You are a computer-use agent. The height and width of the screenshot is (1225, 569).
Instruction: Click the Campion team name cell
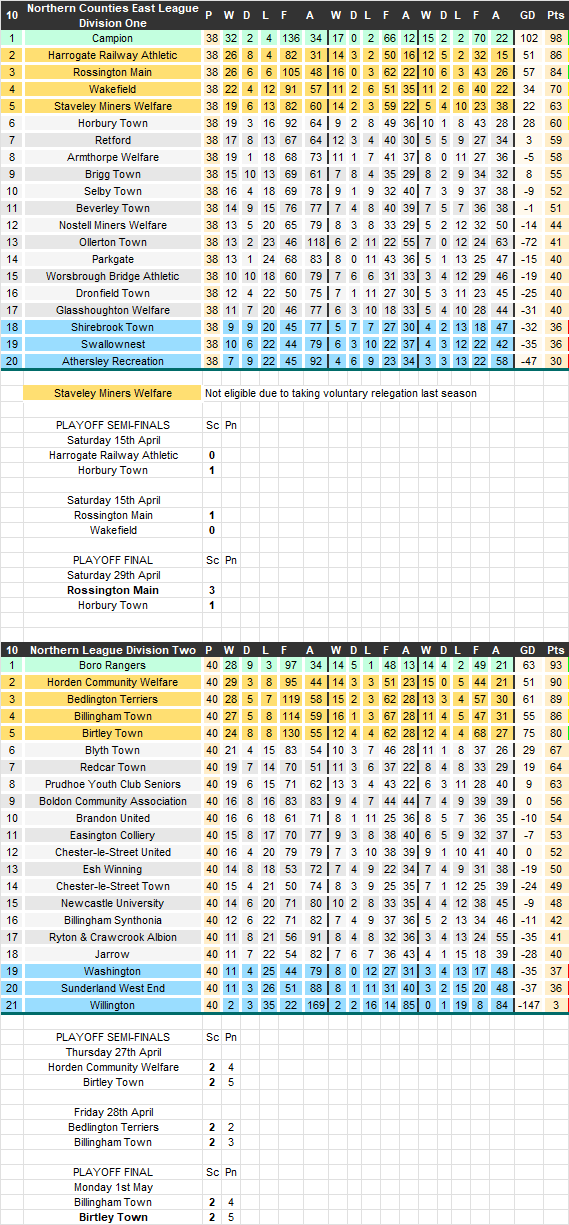(x=112, y=38)
